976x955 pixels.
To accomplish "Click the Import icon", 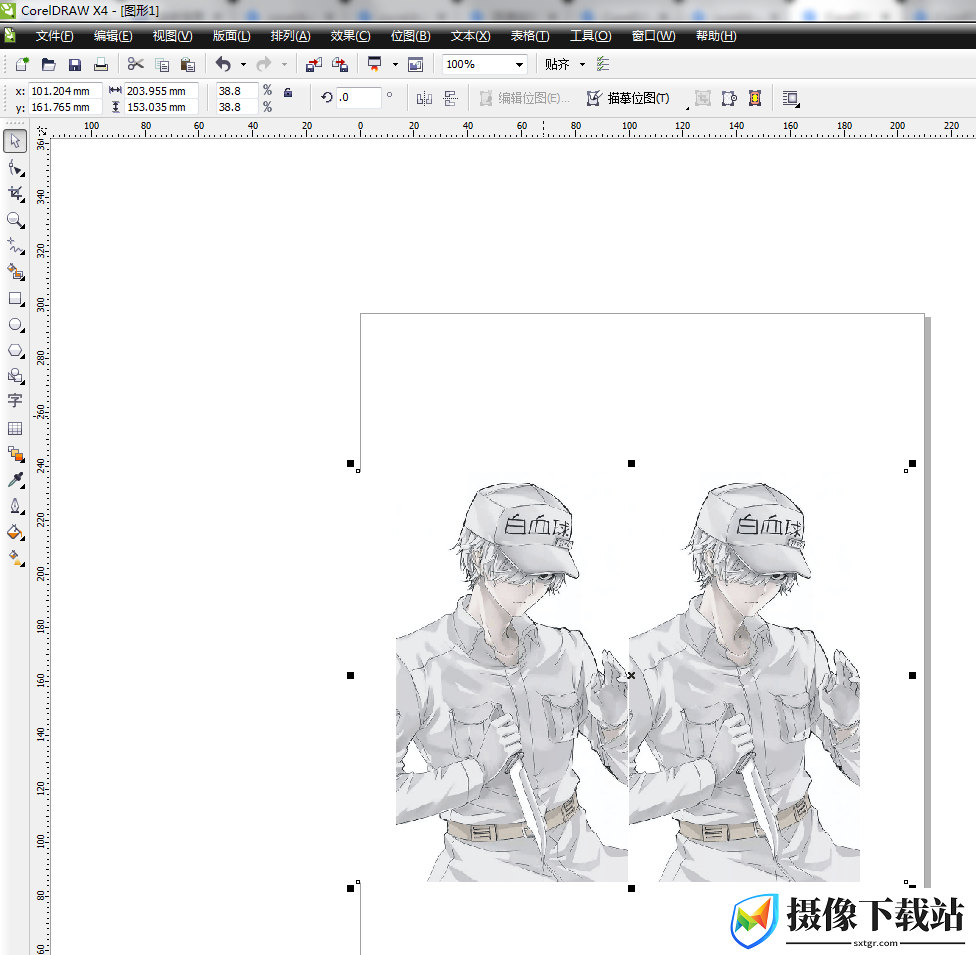I will click(314, 64).
